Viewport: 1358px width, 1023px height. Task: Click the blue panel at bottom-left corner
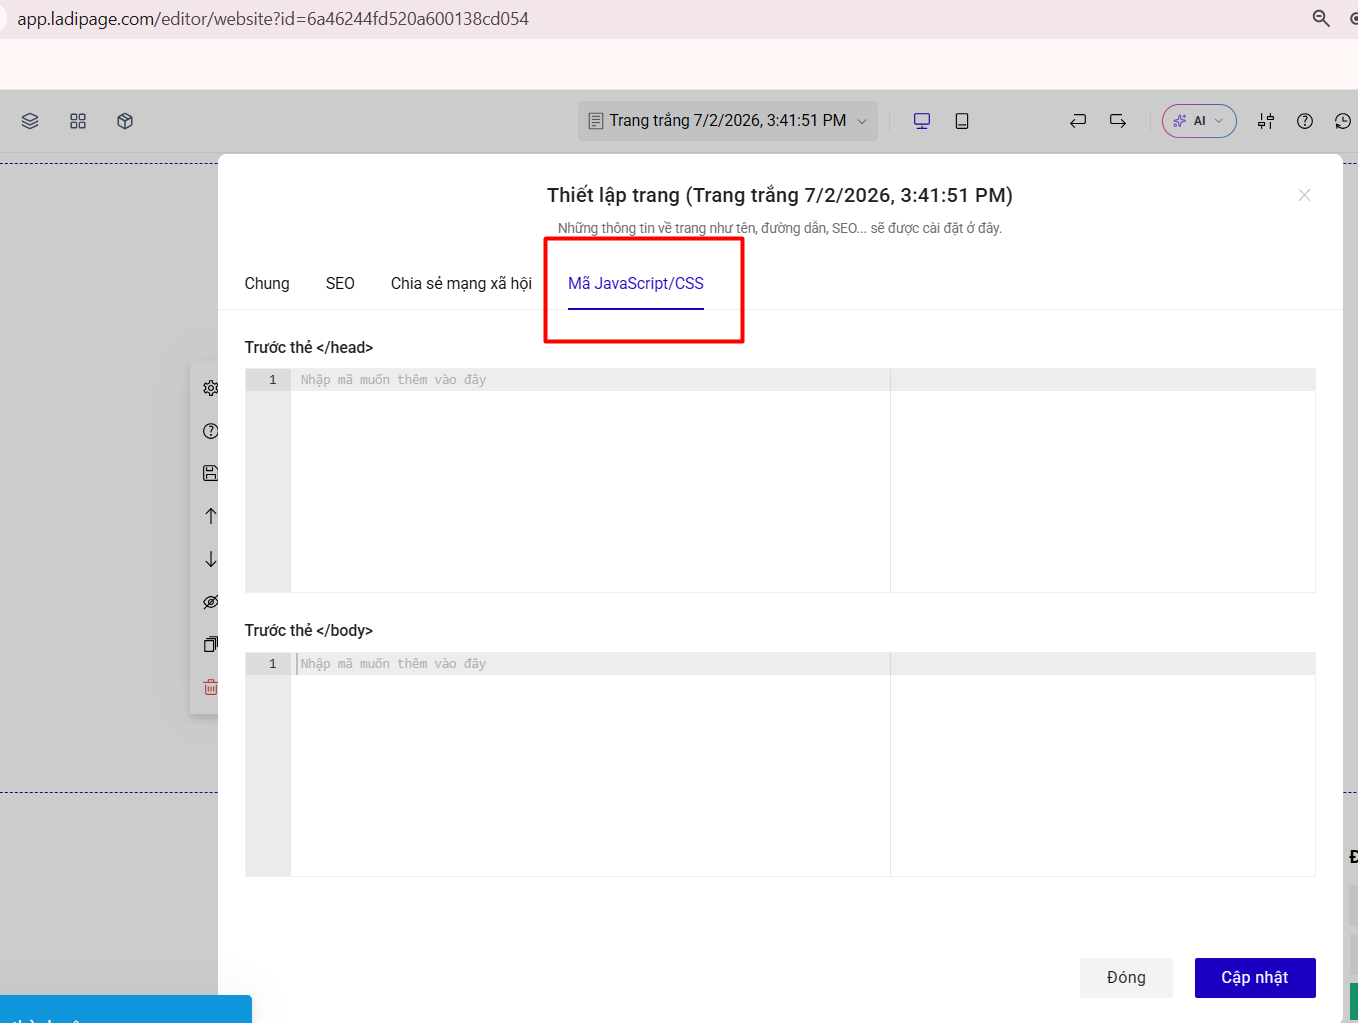click(126, 1009)
